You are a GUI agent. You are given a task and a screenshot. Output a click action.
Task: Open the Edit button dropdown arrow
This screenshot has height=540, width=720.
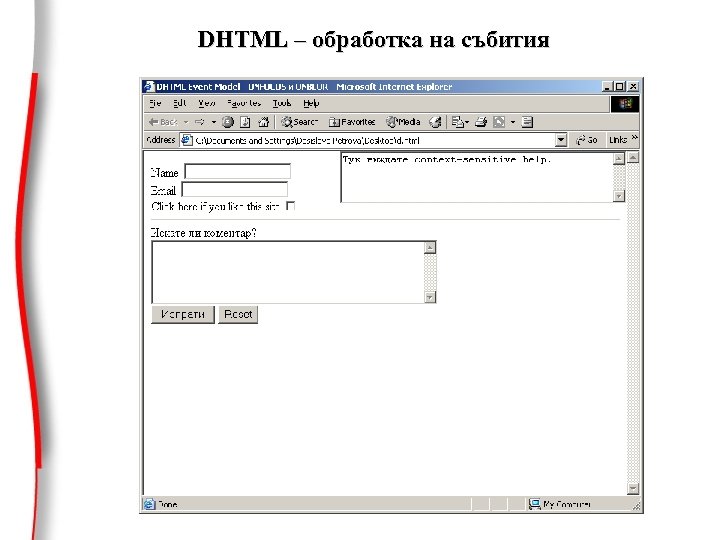pos(513,122)
